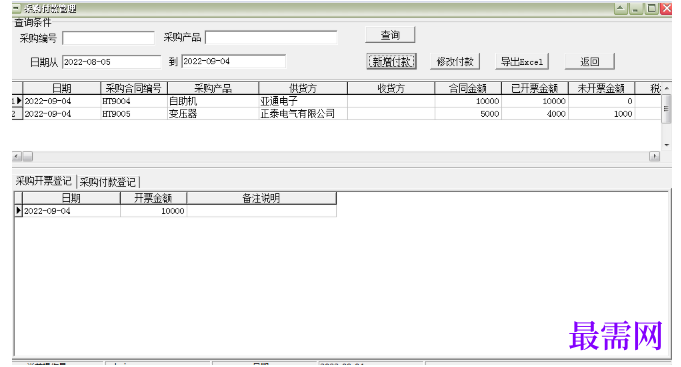681x367 pixels.
Task: Minimize the 采购付款管理 window
Action: coord(635,8)
